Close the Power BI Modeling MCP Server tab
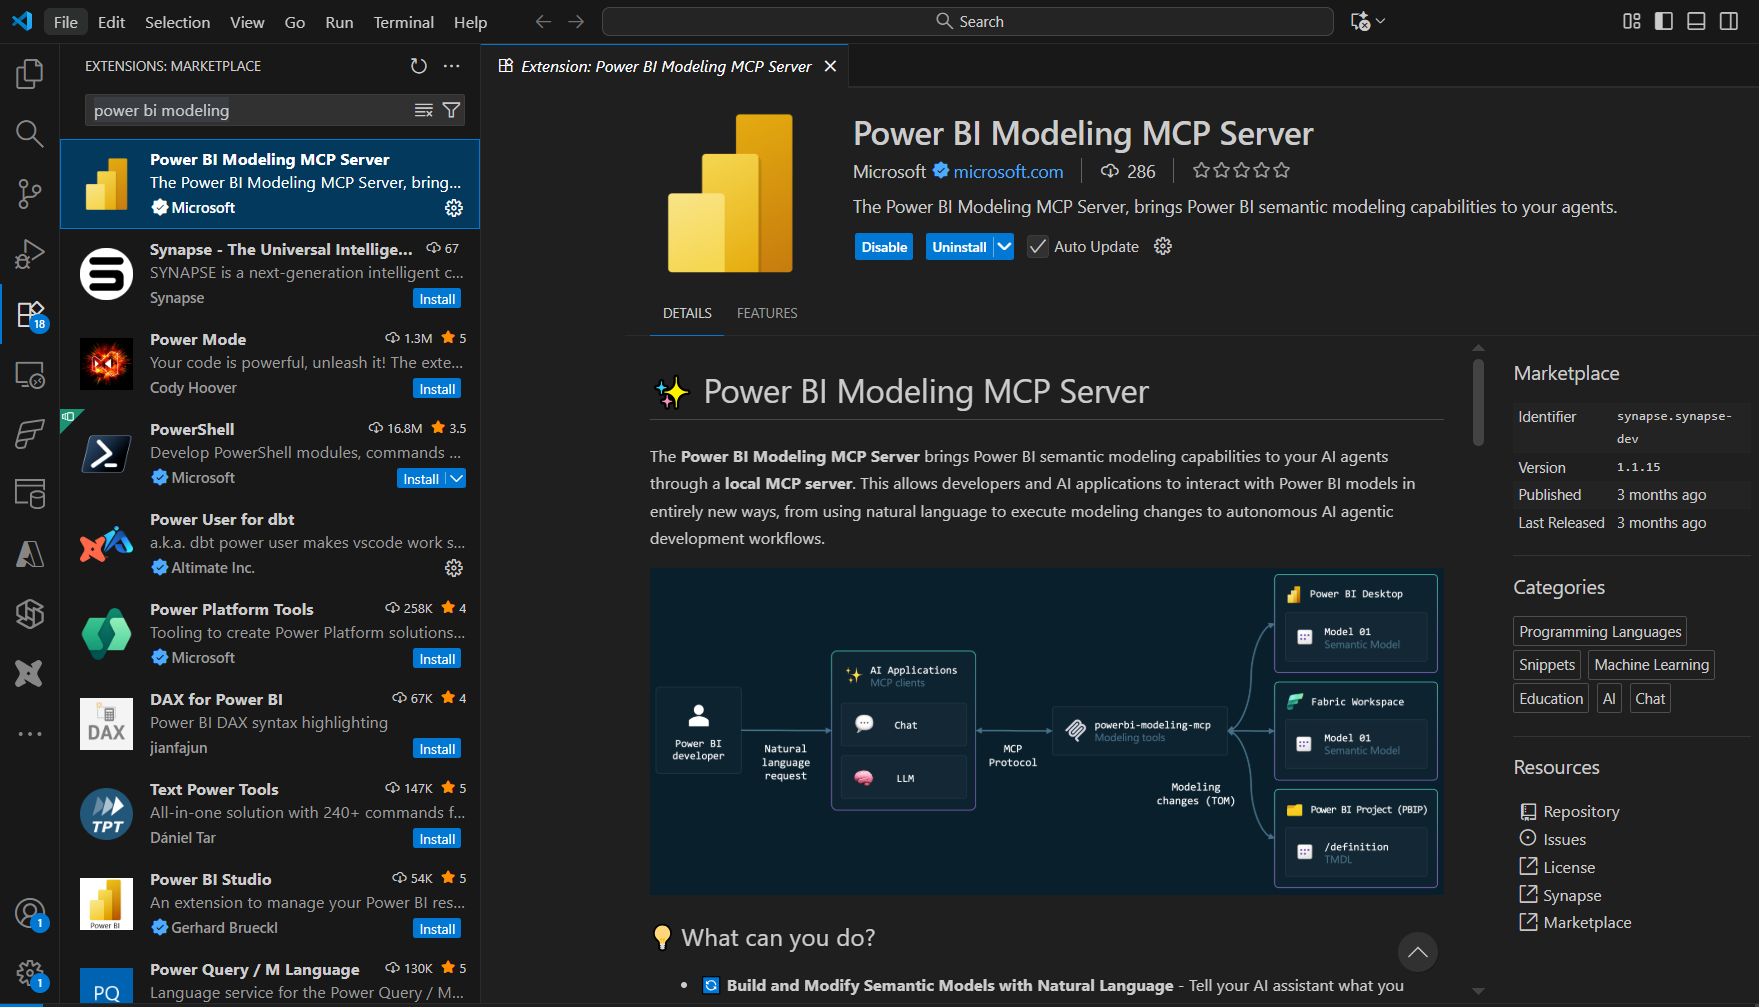This screenshot has height=1007, width=1759. click(x=830, y=66)
